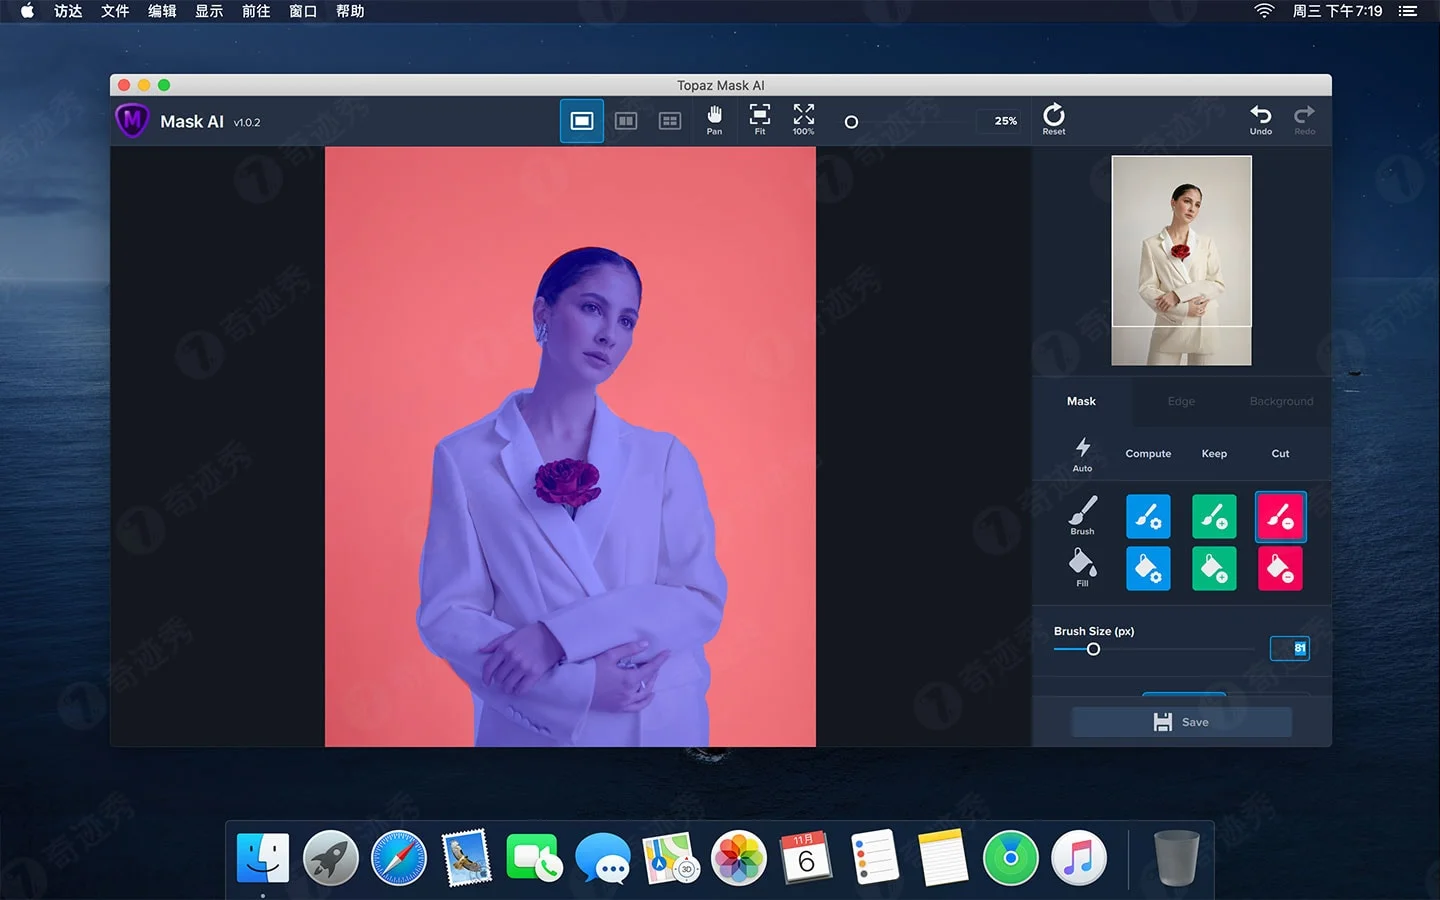Select the green Keep brush tool
Image resolution: width=1440 pixels, height=900 pixels.
[x=1214, y=517]
